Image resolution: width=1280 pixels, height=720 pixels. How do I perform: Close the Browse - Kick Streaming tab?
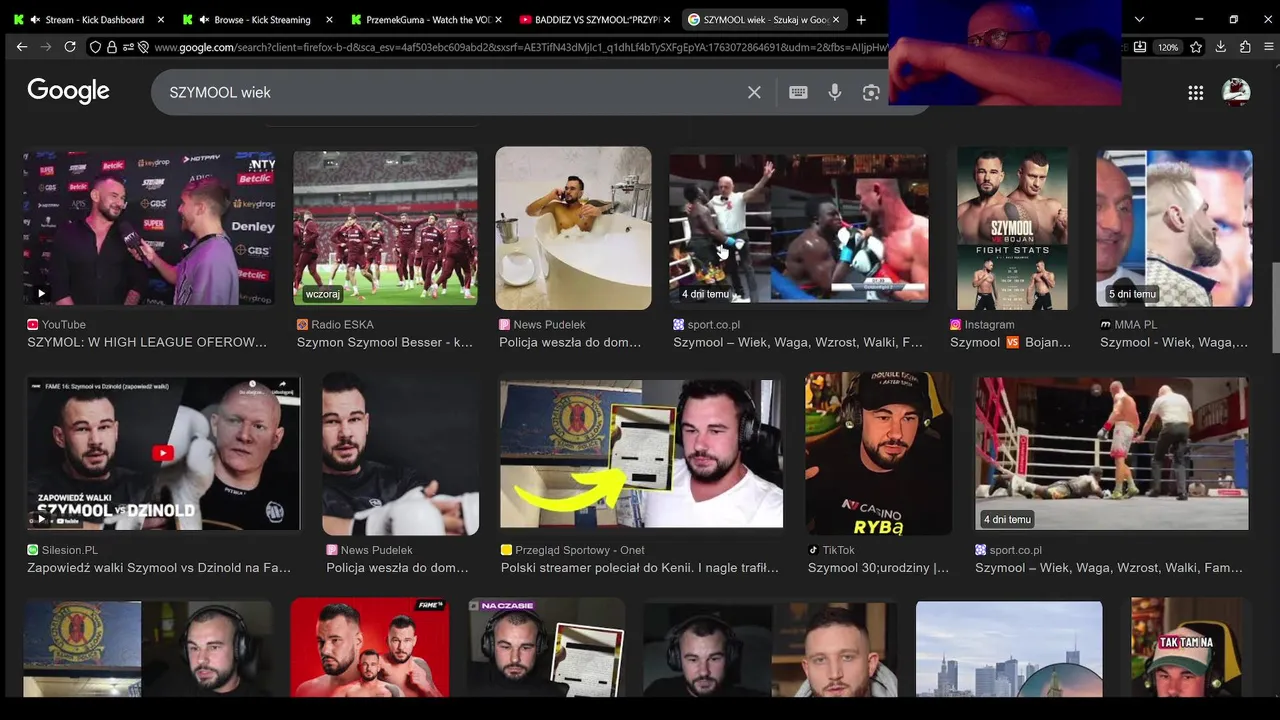point(329,19)
